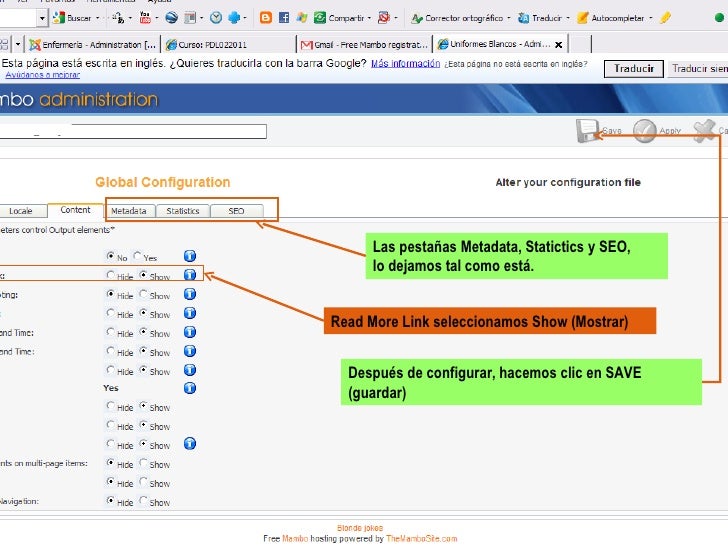Click the Traducir toolbar icon

tap(523, 19)
